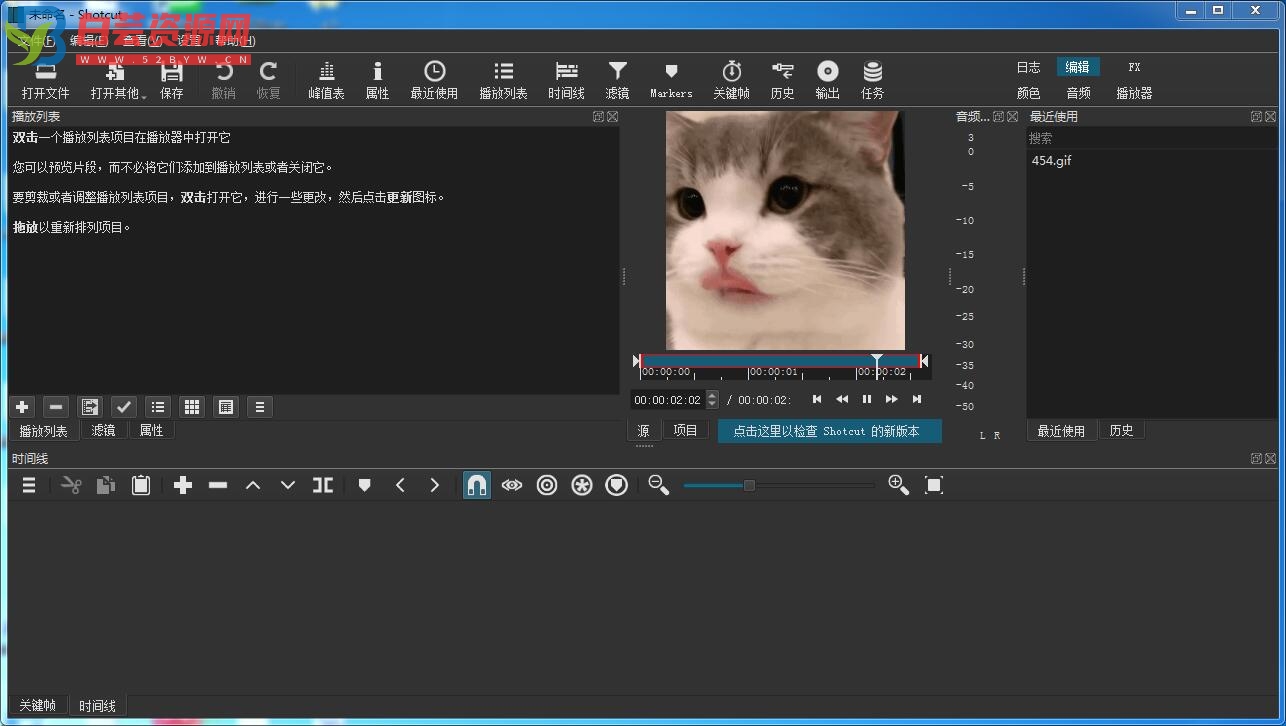The width and height of the screenshot is (1286, 726).
Task: Open the playlist hamburger menu
Action: point(260,407)
